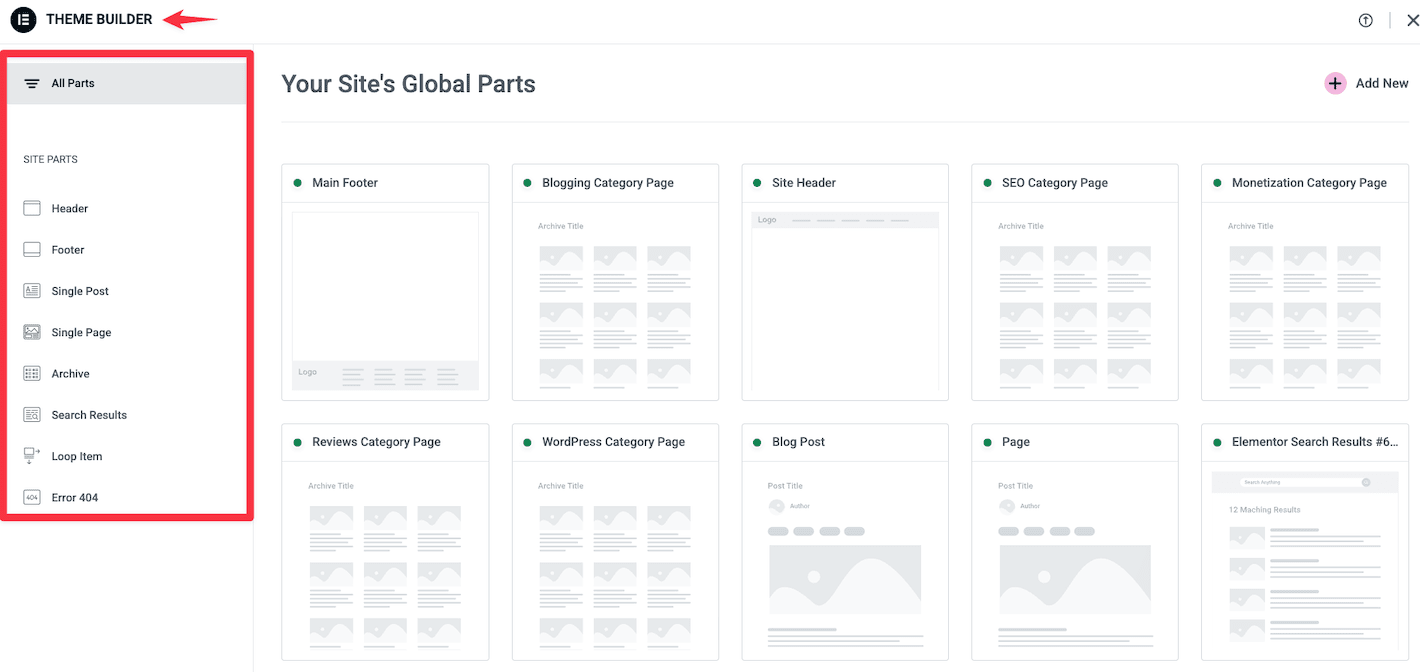Select the Footer site part icon

pyautogui.click(x=33, y=249)
